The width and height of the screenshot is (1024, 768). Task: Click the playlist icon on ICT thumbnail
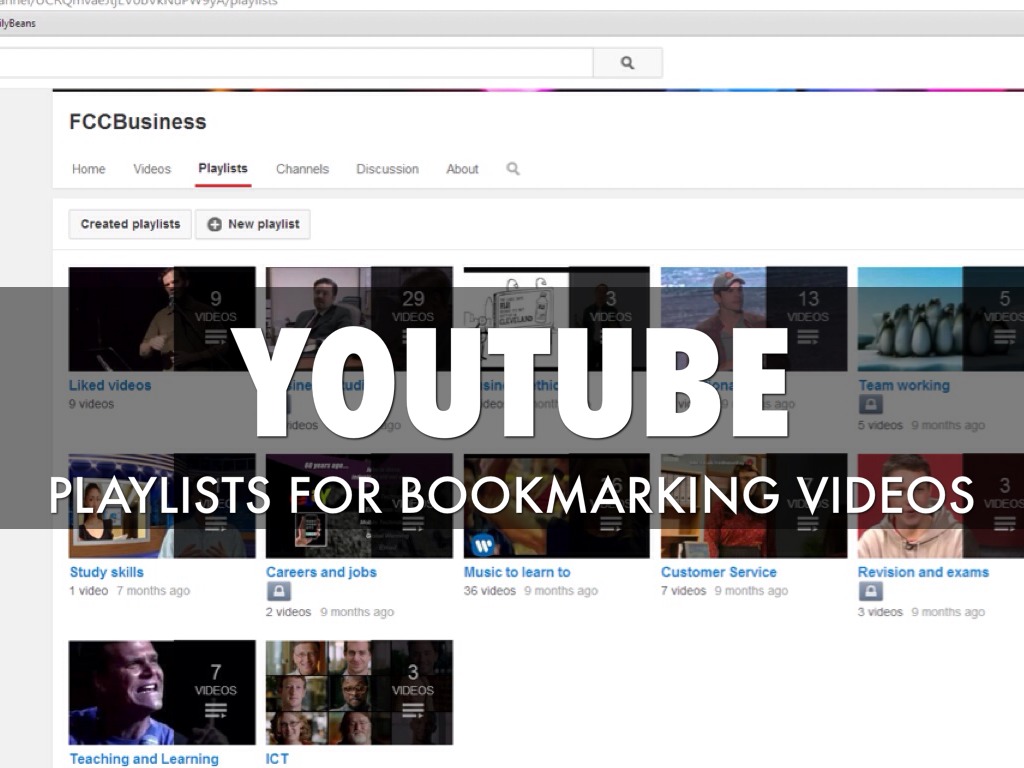412,711
